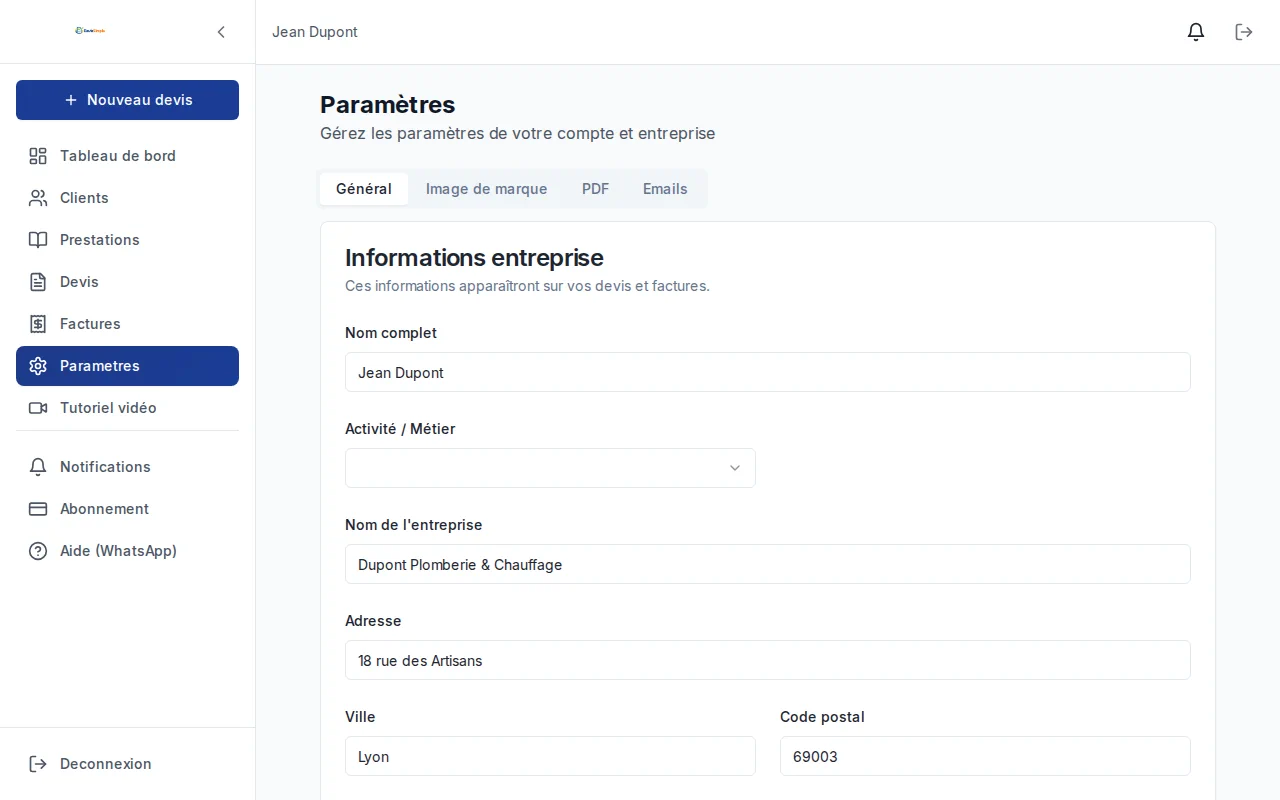Screen dimensions: 1280x800
Task: Collapse the sidebar with the chevron arrow
Action: [221, 32]
